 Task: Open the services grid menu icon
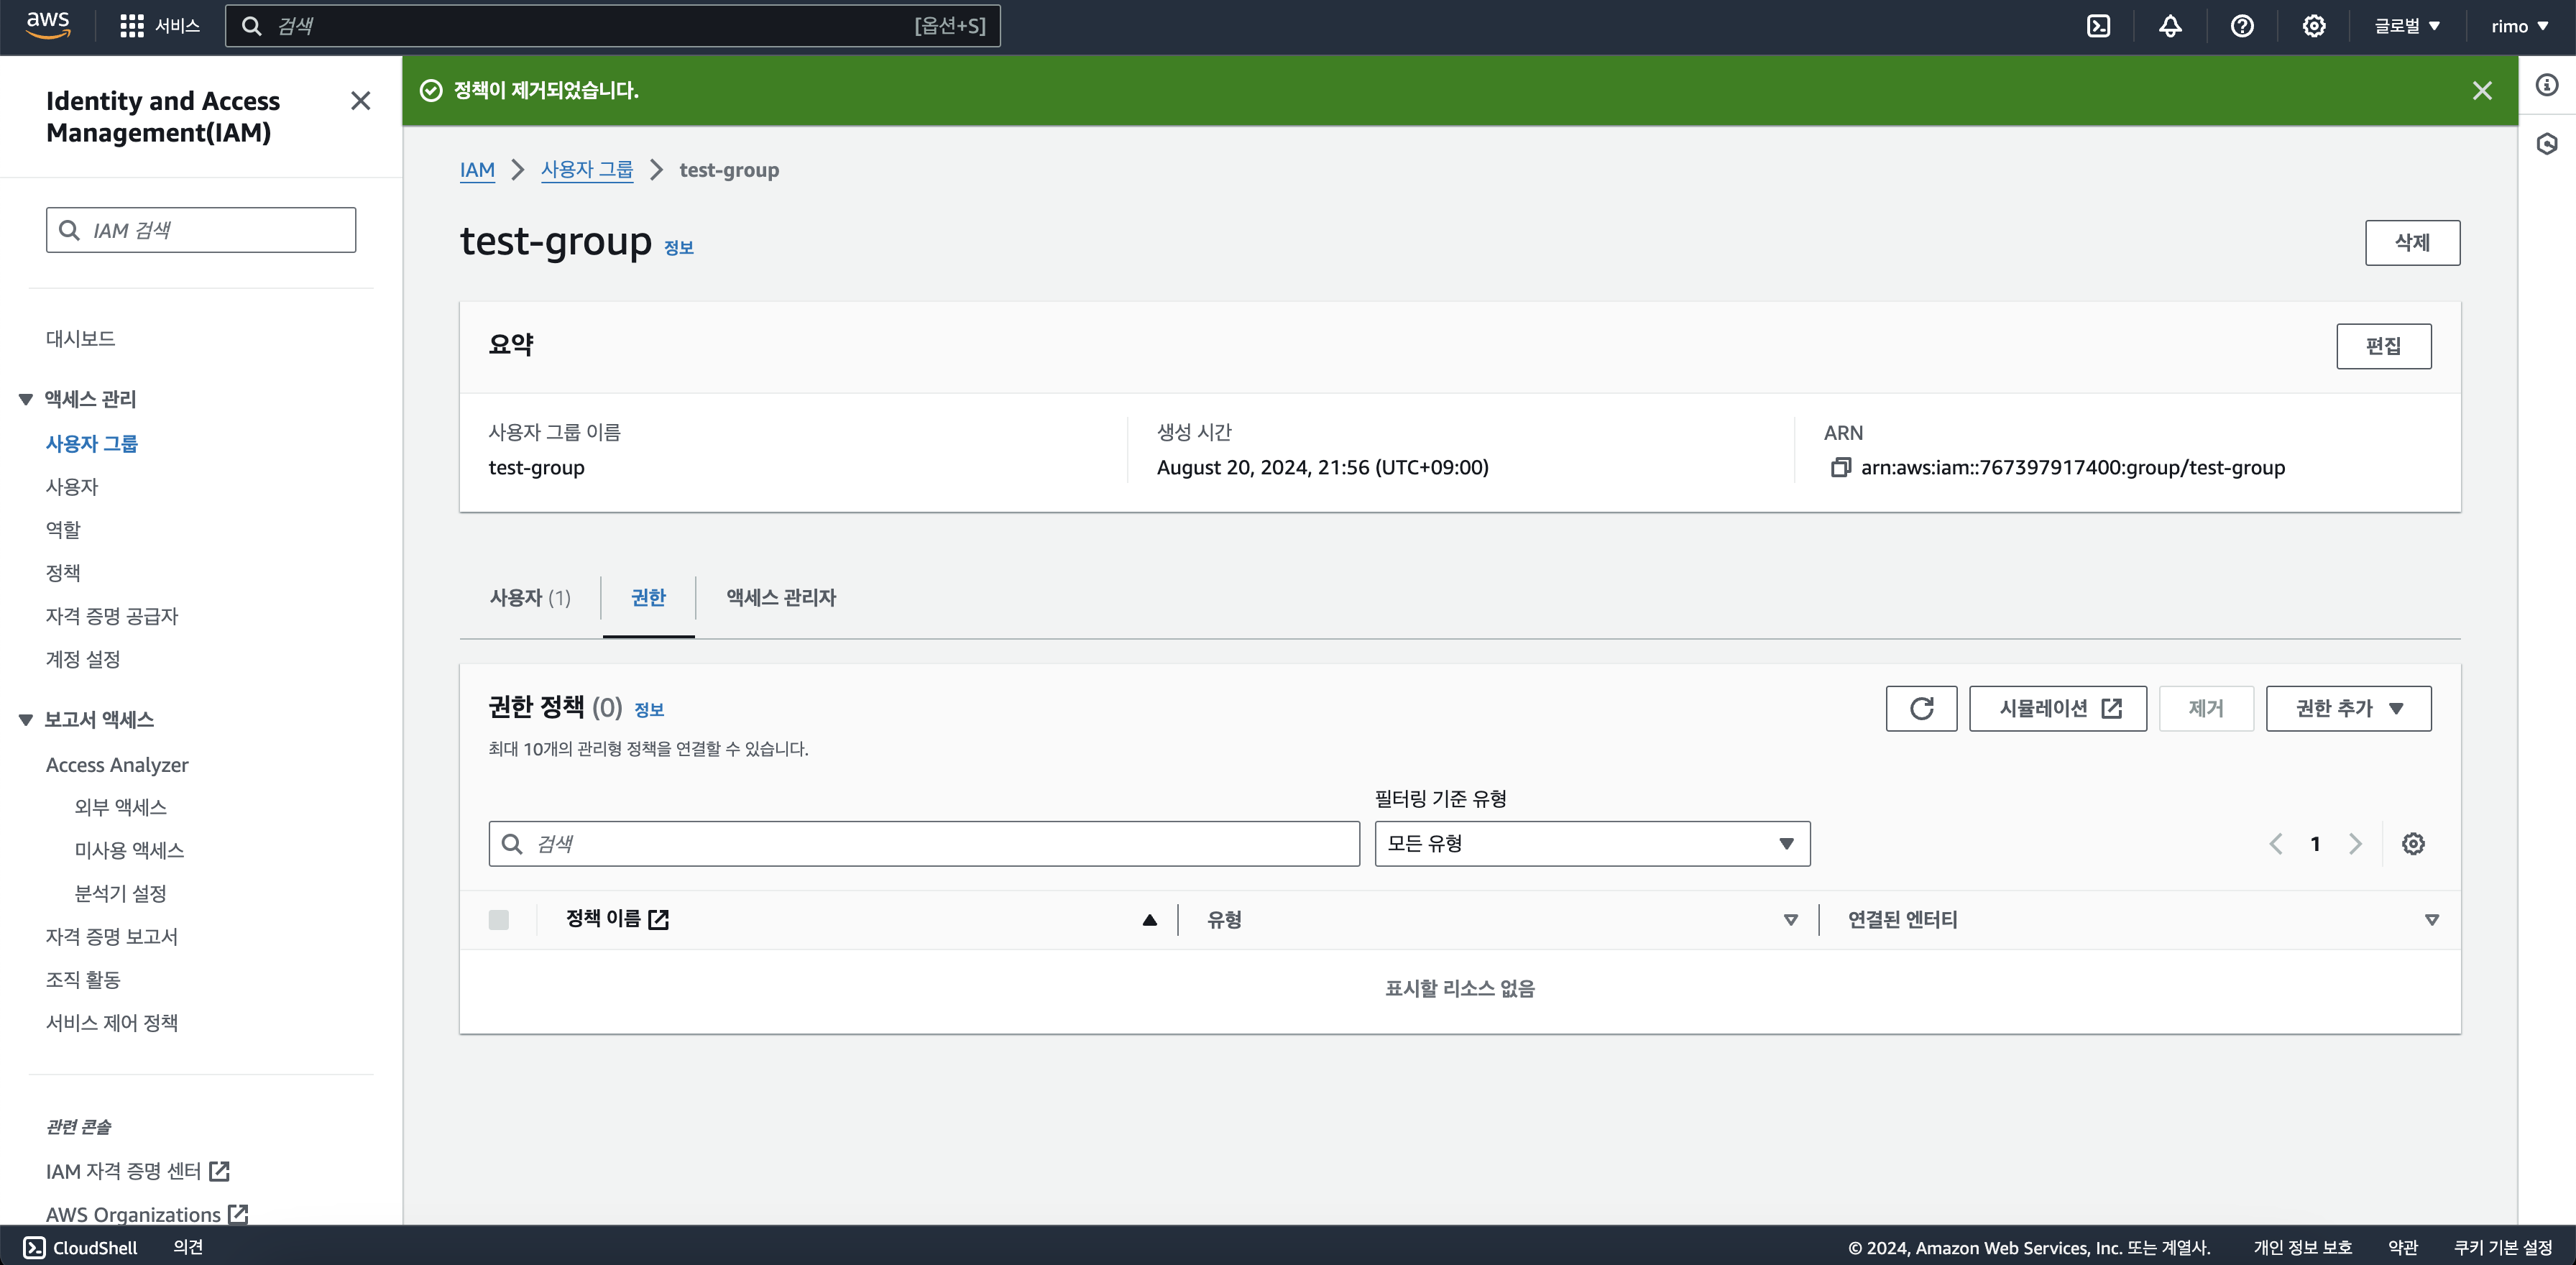(131, 26)
